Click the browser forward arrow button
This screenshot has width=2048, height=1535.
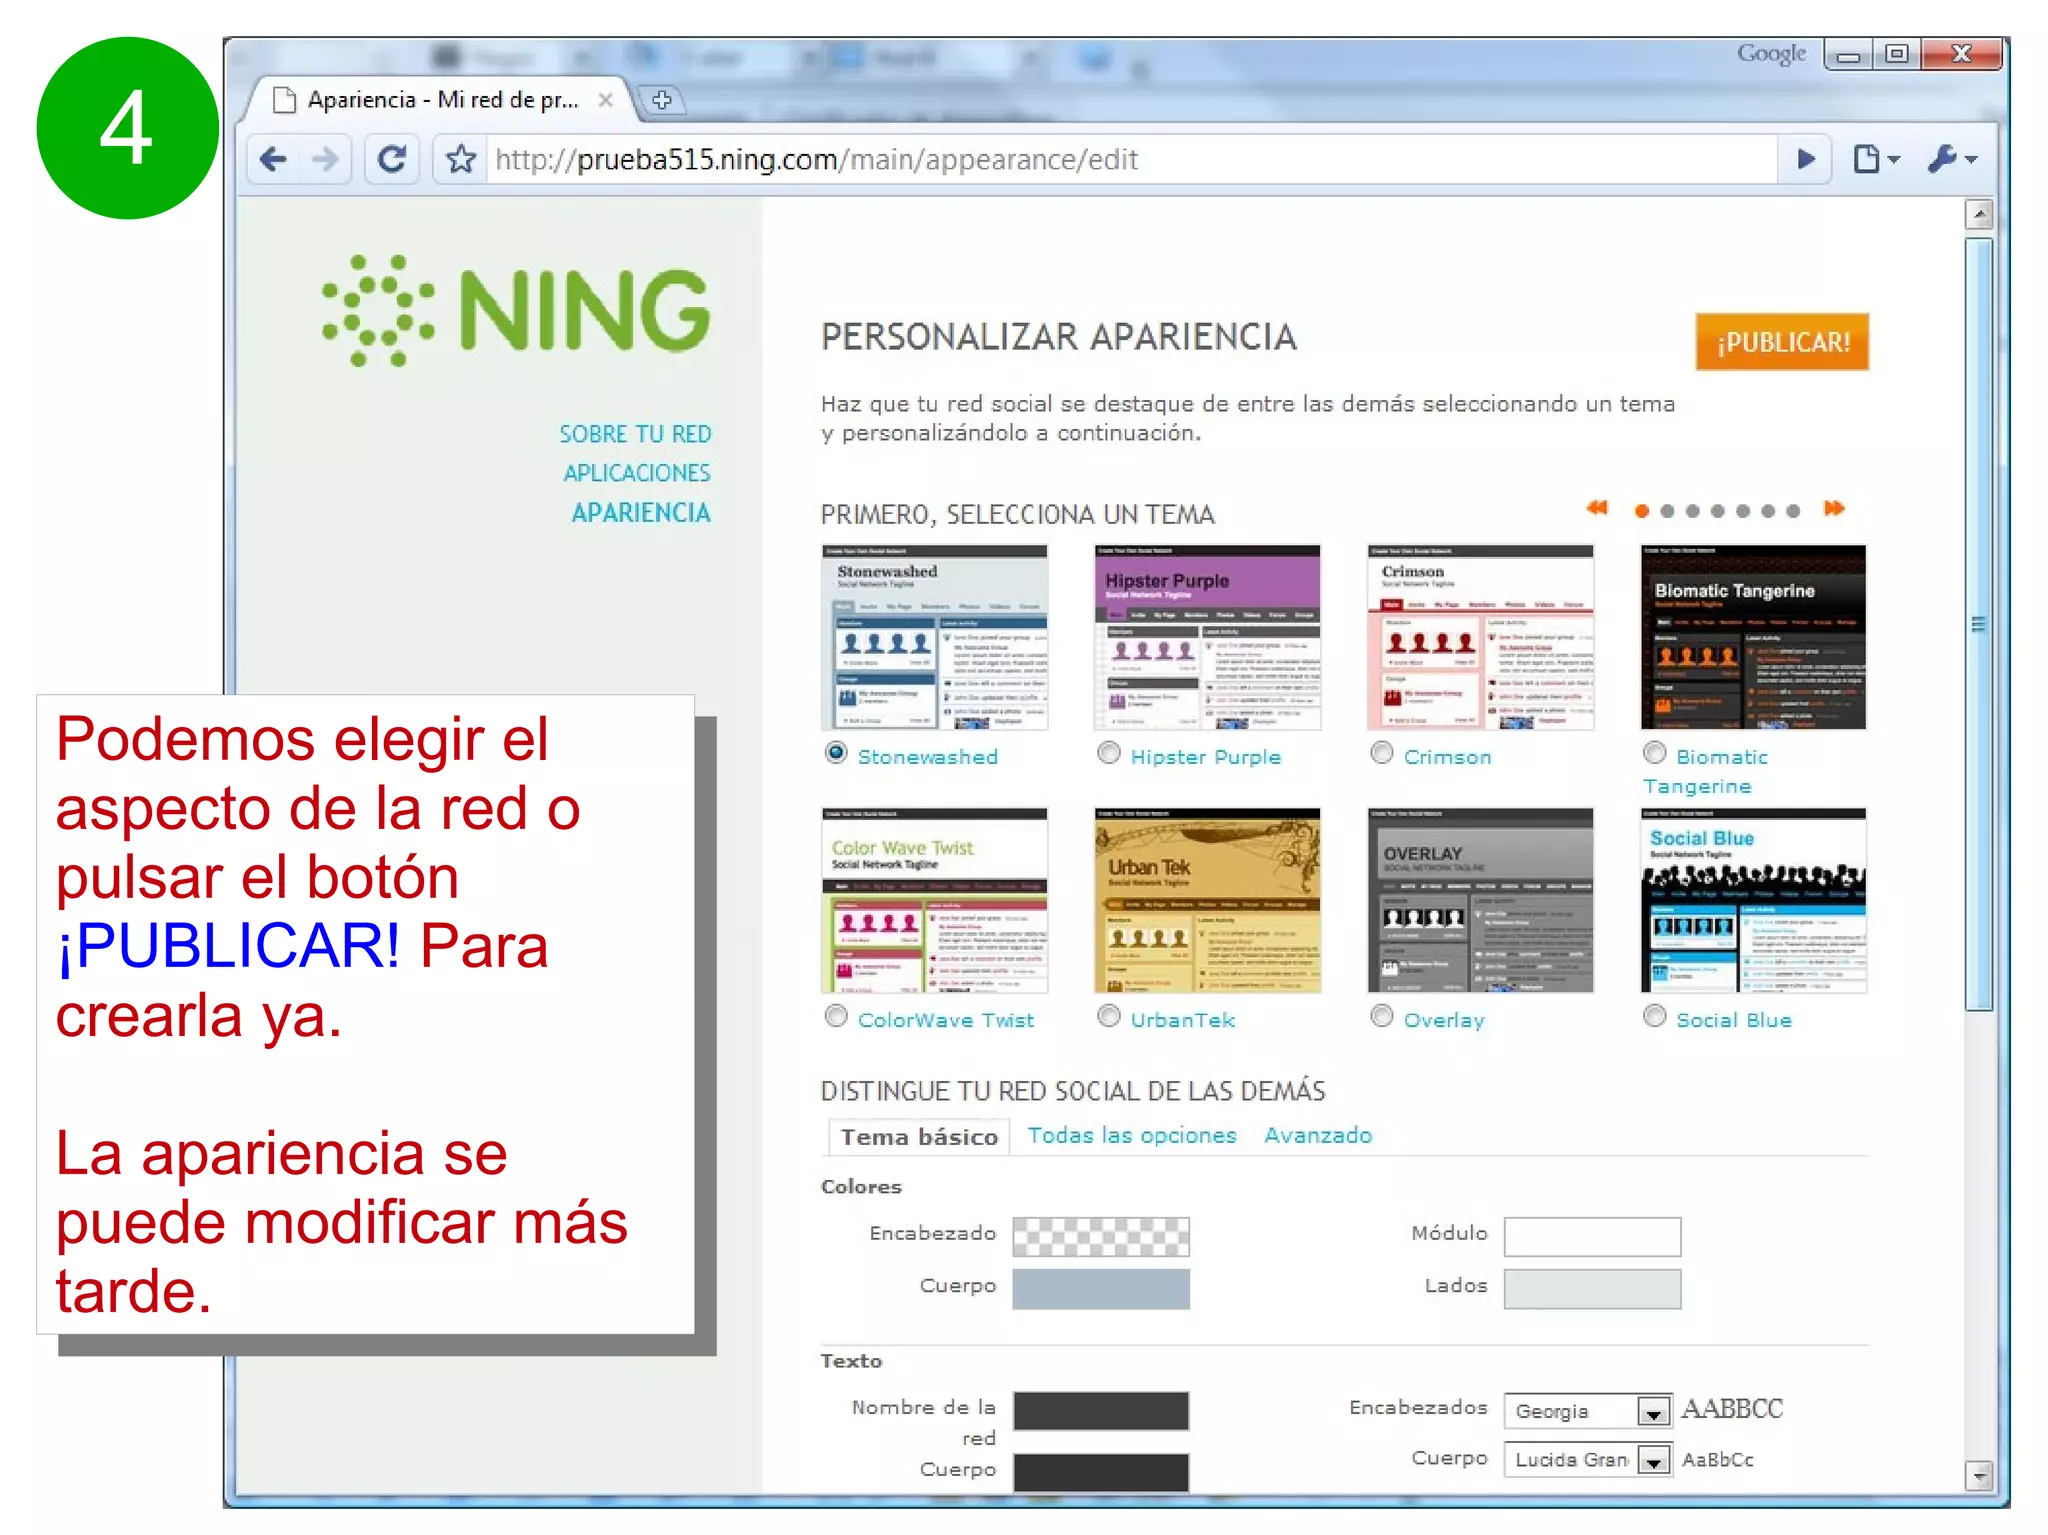pyautogui.click(x=325, y=159)
